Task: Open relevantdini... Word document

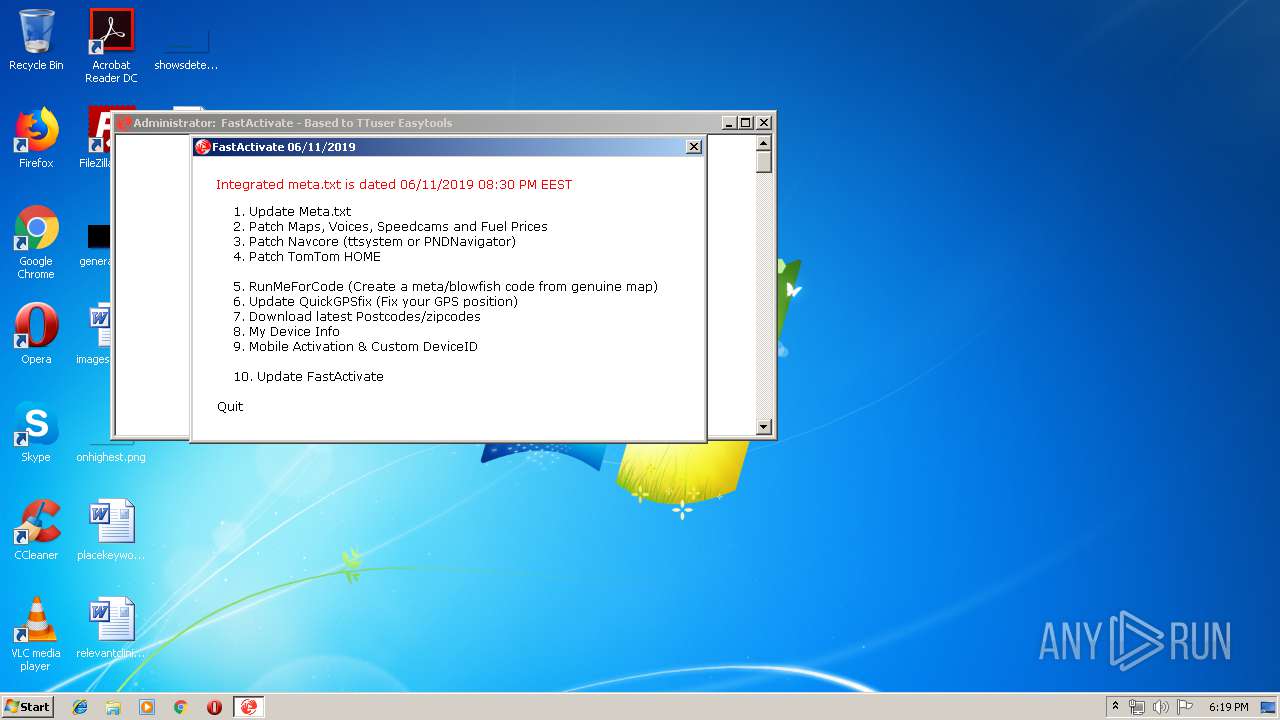Action: [111, 628]
